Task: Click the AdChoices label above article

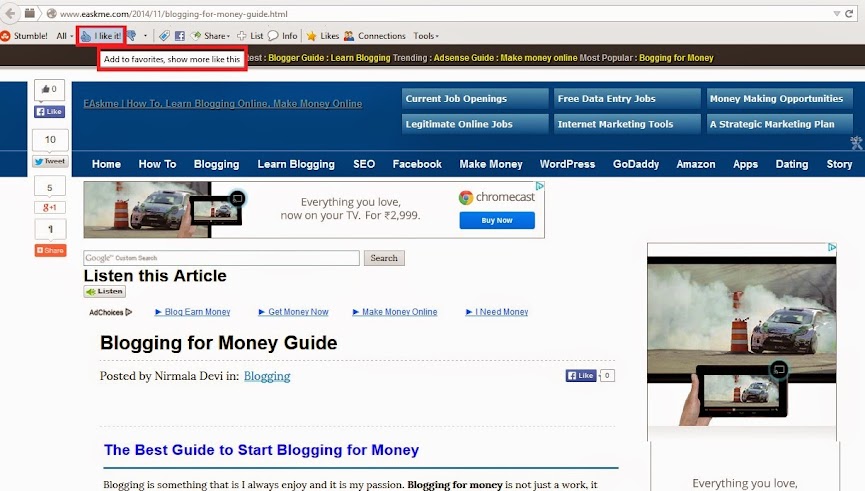Action: tap(111, 312)
